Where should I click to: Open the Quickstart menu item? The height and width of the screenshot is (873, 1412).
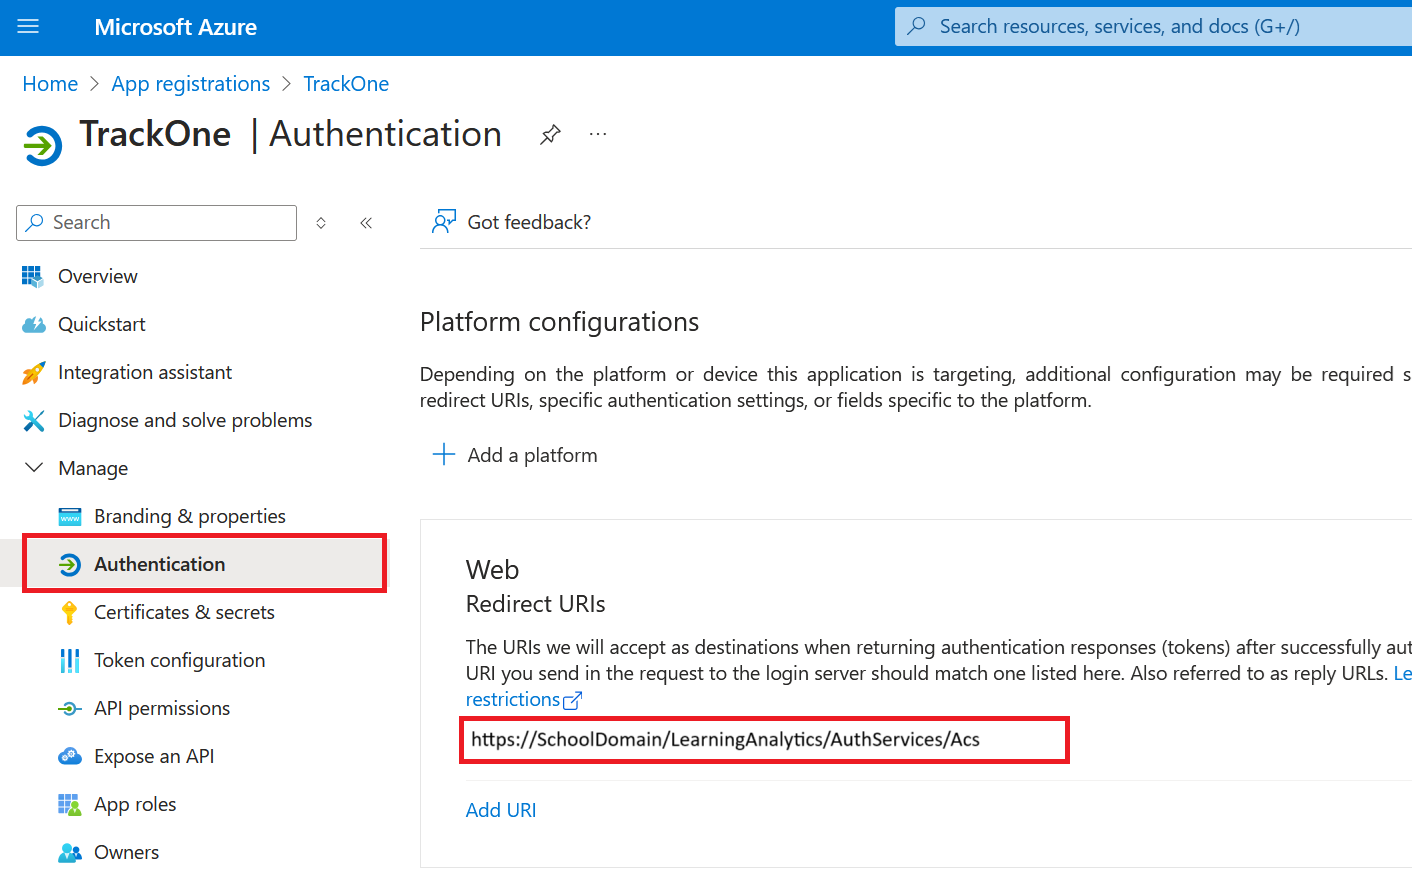click(x=102, y=324)
